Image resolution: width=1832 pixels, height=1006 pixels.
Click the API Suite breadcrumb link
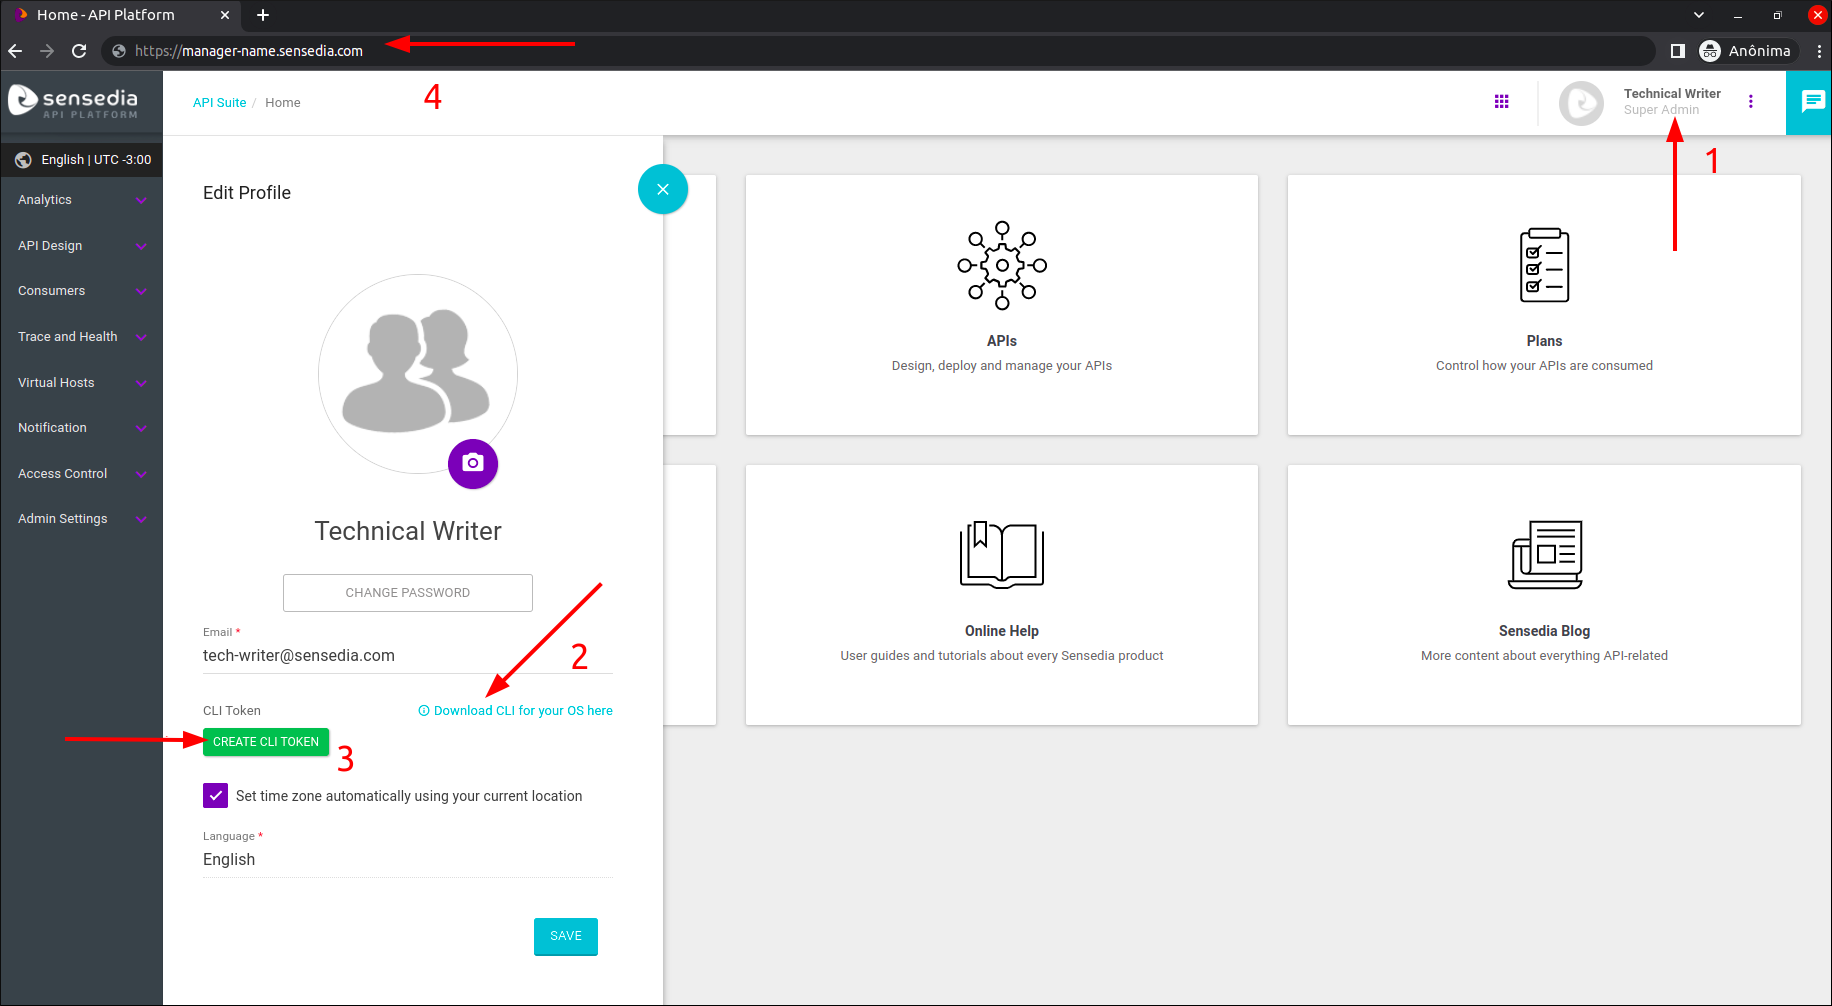coord(219,103)
